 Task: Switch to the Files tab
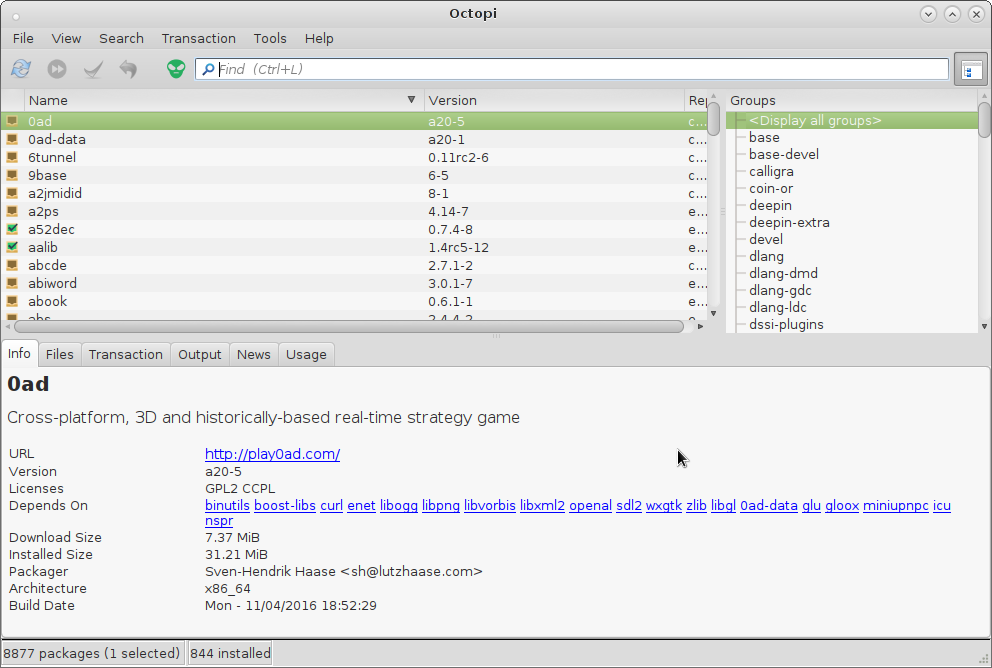pos(59,354)
